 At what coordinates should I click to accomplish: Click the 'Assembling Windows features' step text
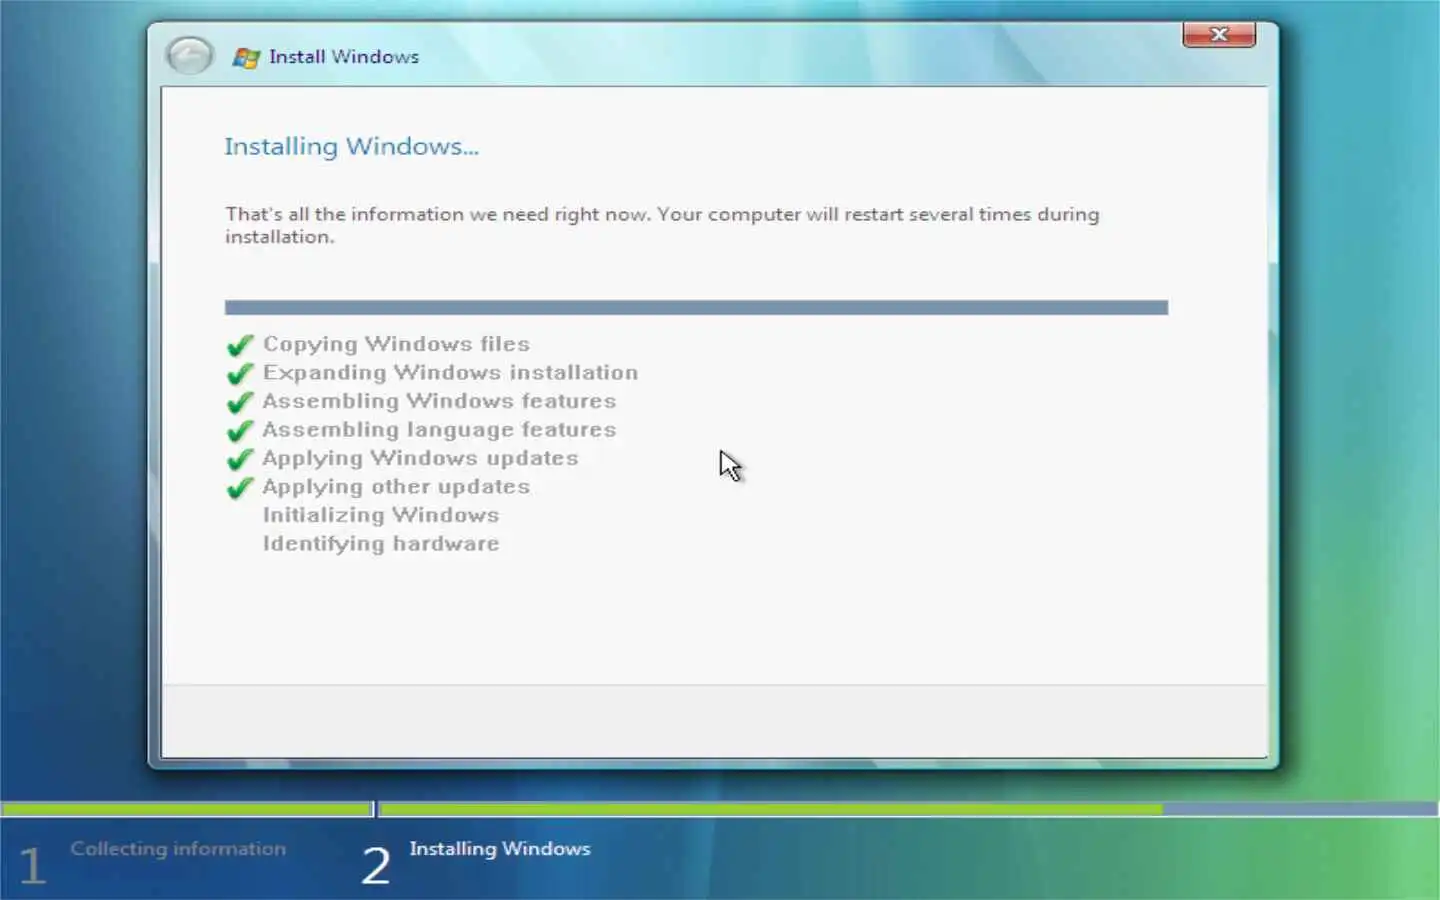click(x=439, y=401)
